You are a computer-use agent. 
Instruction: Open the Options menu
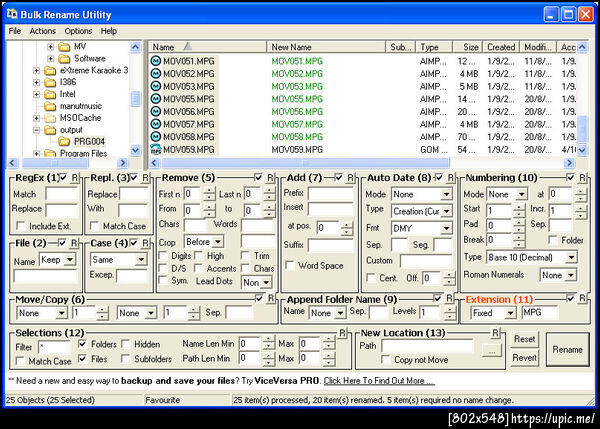coord(78,31)
